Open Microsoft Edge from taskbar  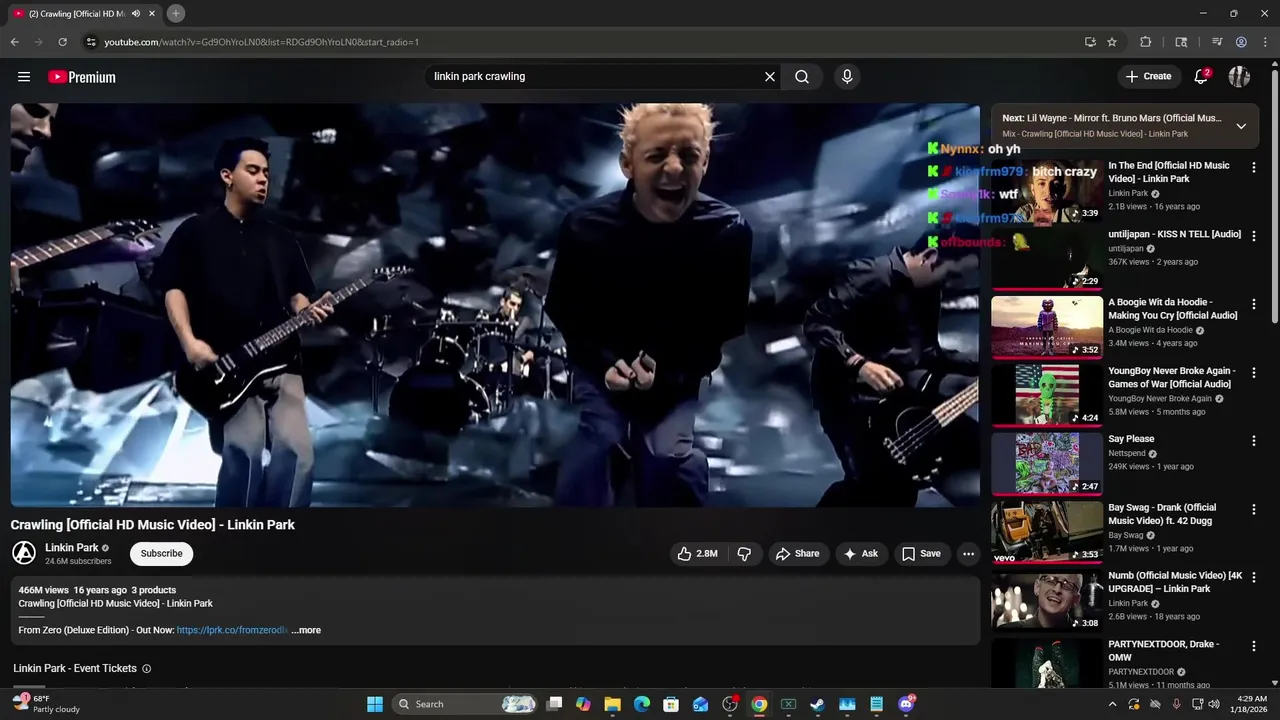[x=642, y=704]
